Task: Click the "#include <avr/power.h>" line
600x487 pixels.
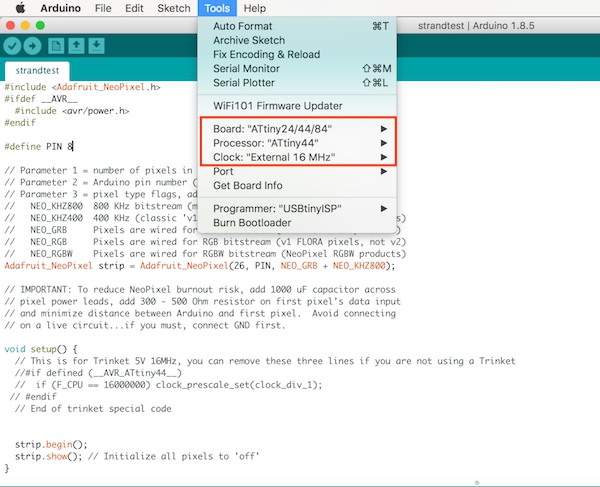Action: coord(72,111)
